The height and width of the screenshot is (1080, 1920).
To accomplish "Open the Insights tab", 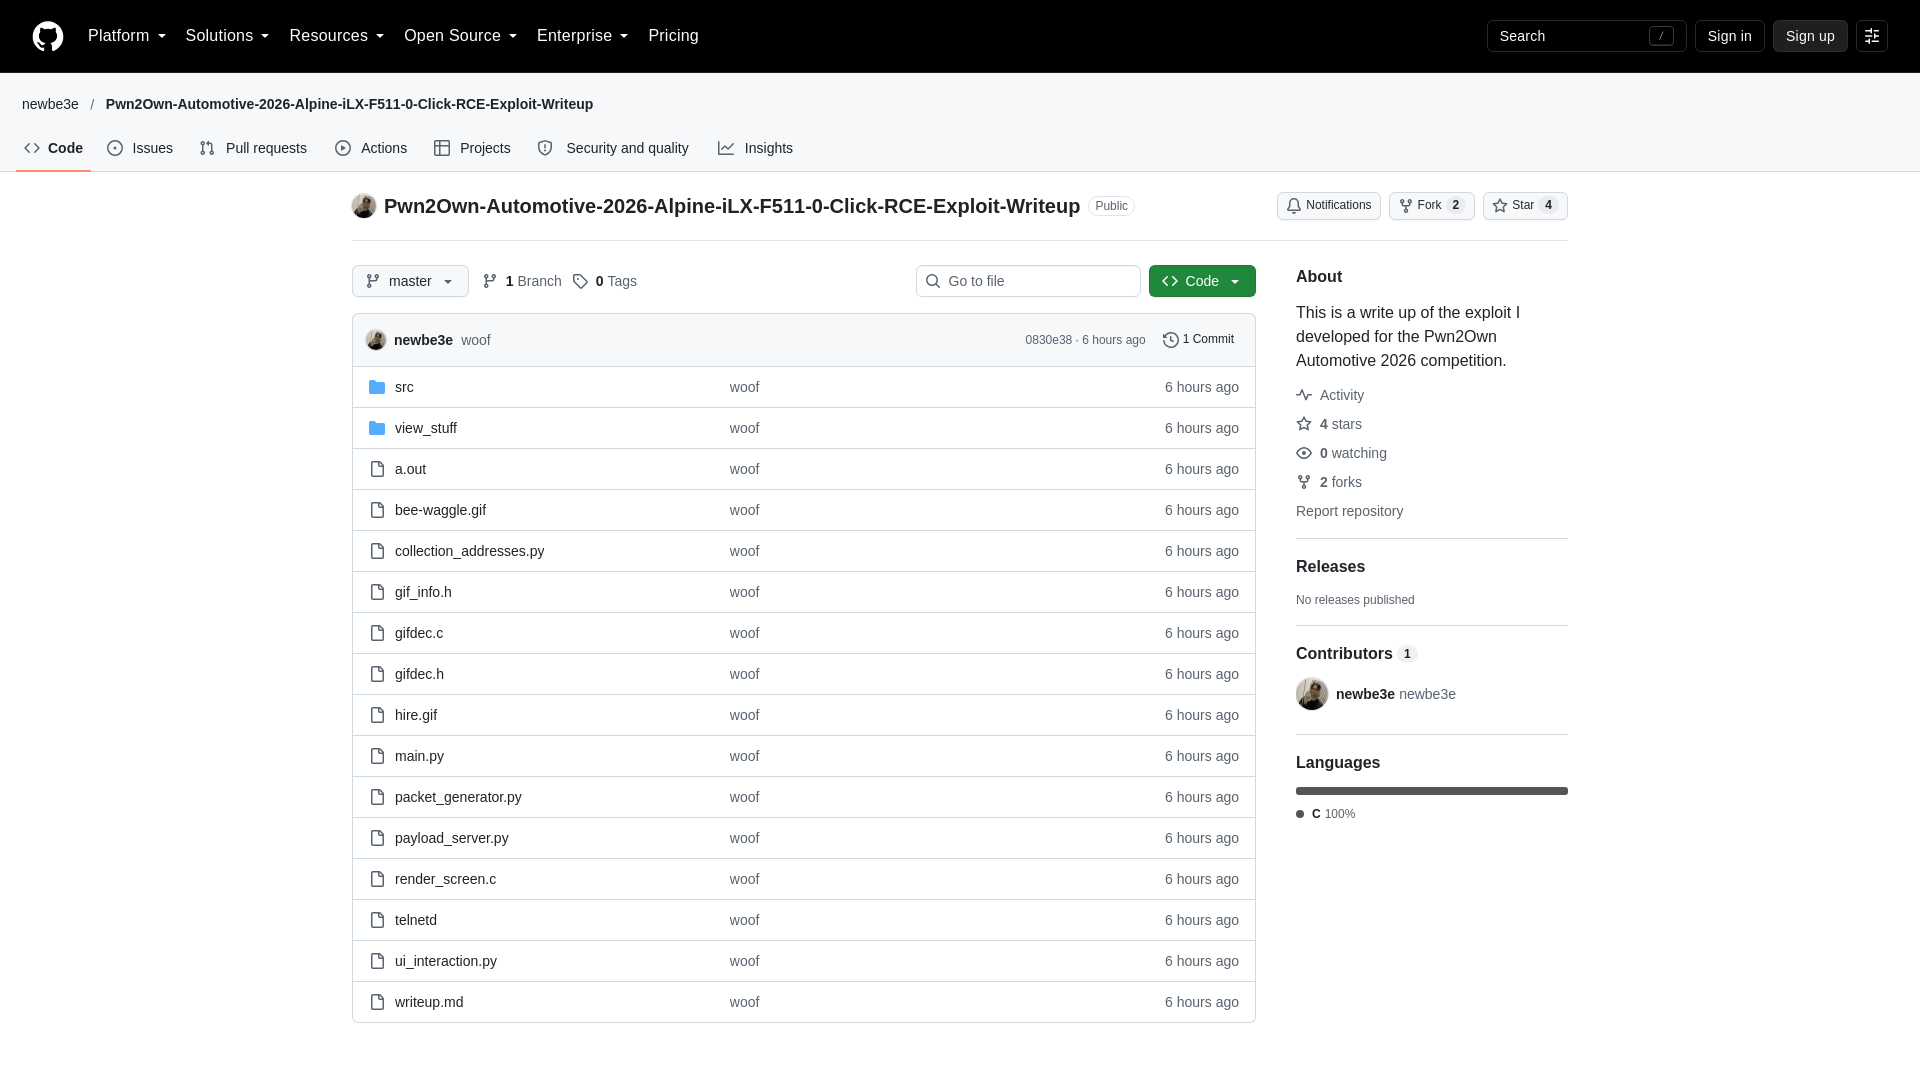I will [x=755, y=148].
